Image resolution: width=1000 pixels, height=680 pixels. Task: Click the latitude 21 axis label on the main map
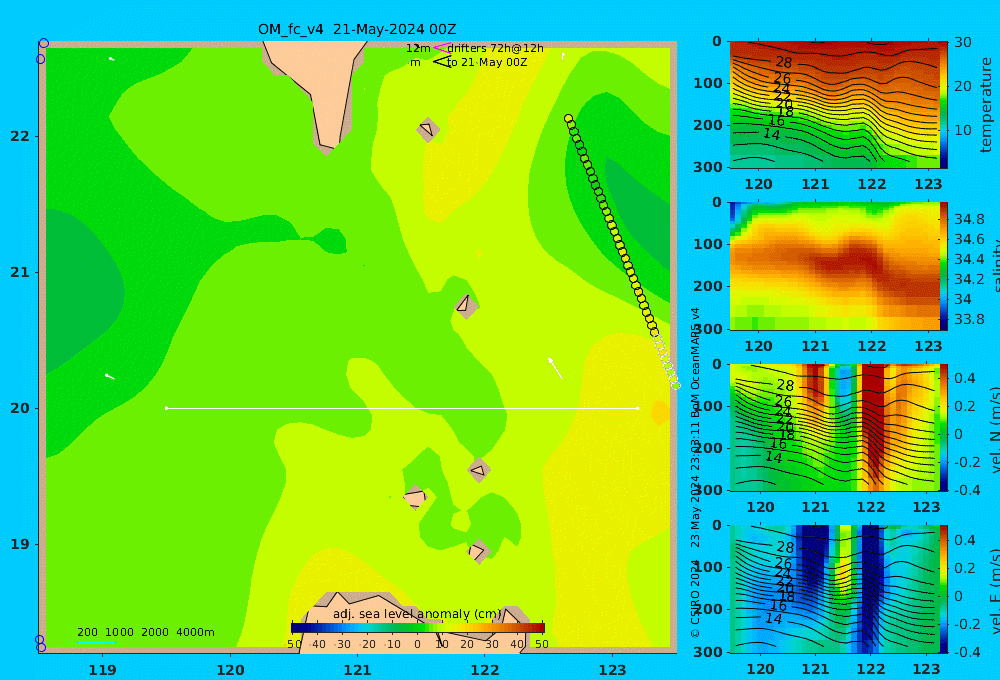pos(20,272)
